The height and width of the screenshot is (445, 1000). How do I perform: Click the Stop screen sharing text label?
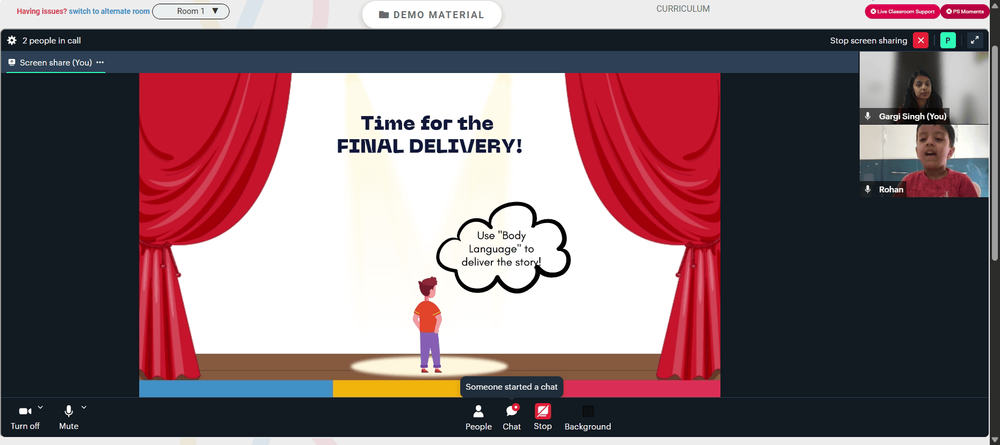[868, 40]
